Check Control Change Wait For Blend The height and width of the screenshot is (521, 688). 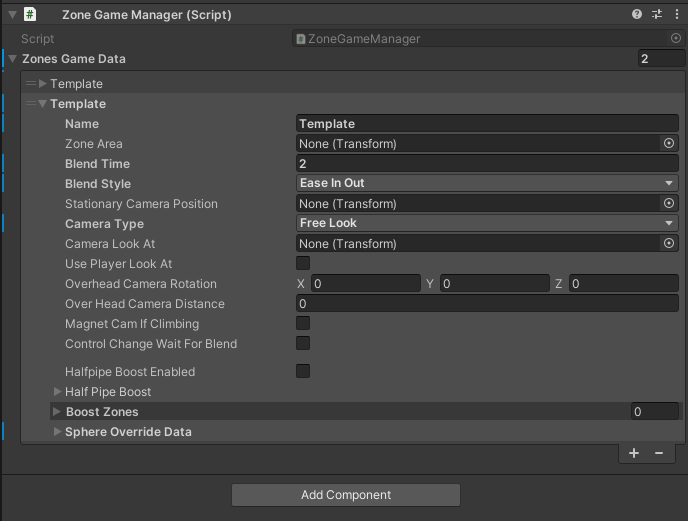pos(303,343)
